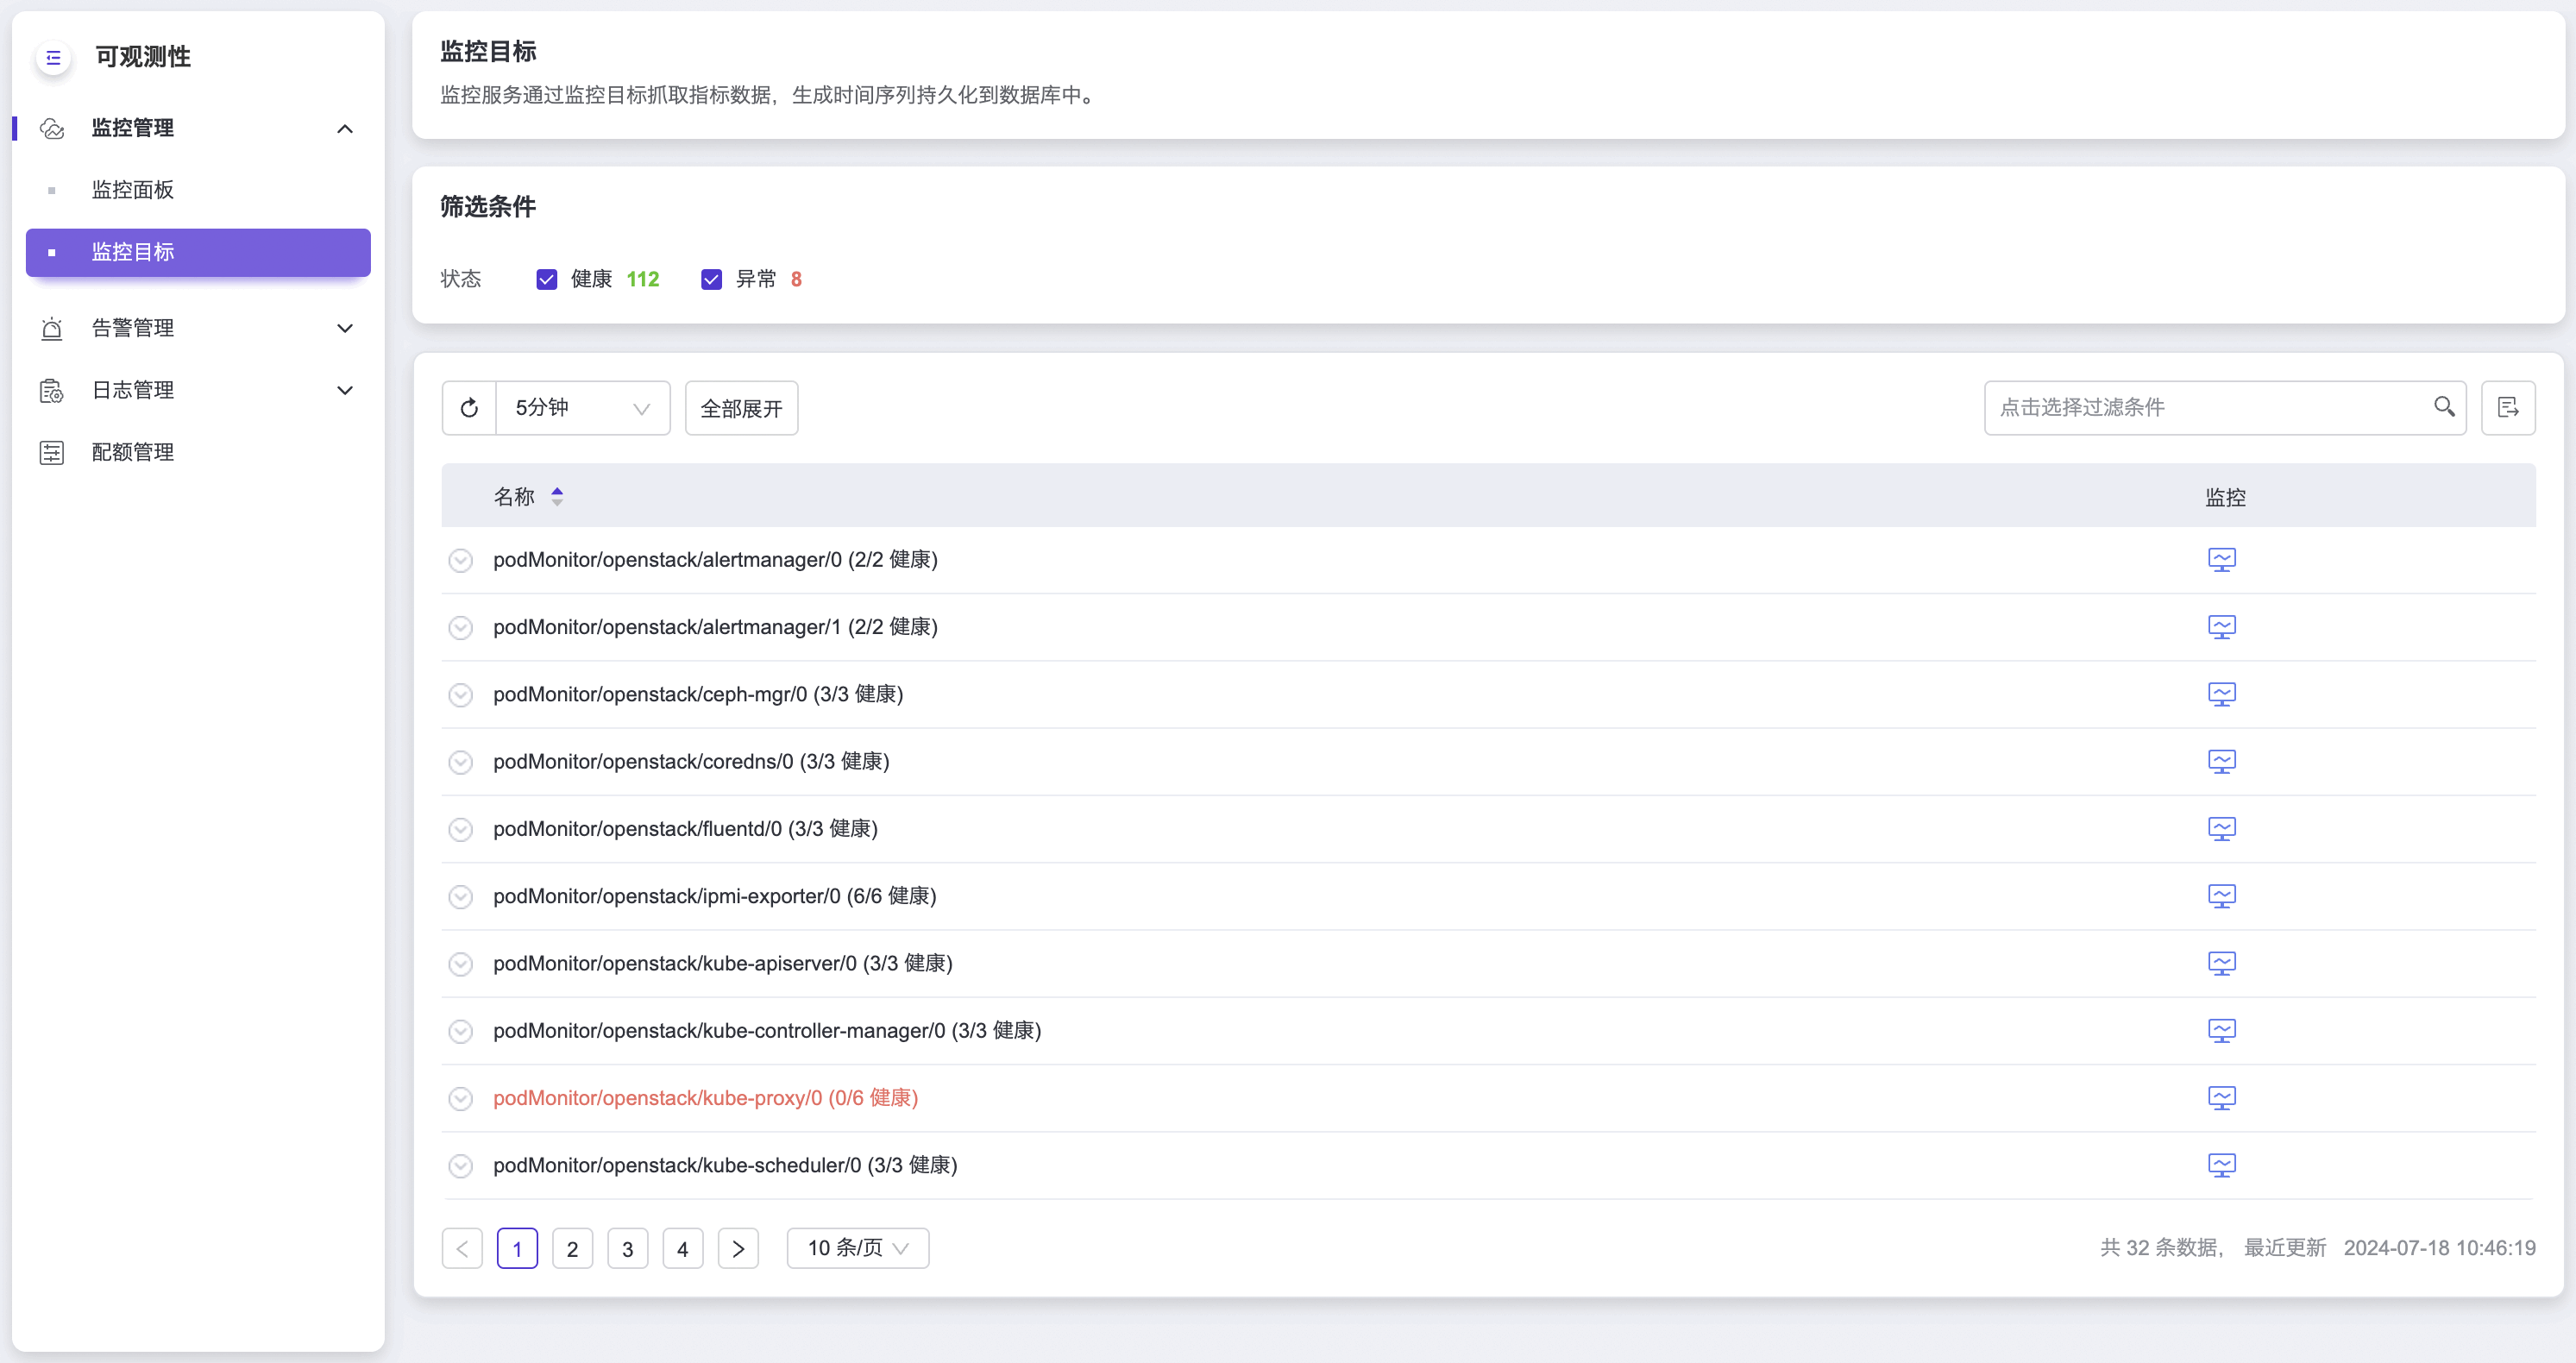Open the 10 条/页 page size dropdown
Viewport: 2576px width, 1363px height.
tap(857, 1248)
